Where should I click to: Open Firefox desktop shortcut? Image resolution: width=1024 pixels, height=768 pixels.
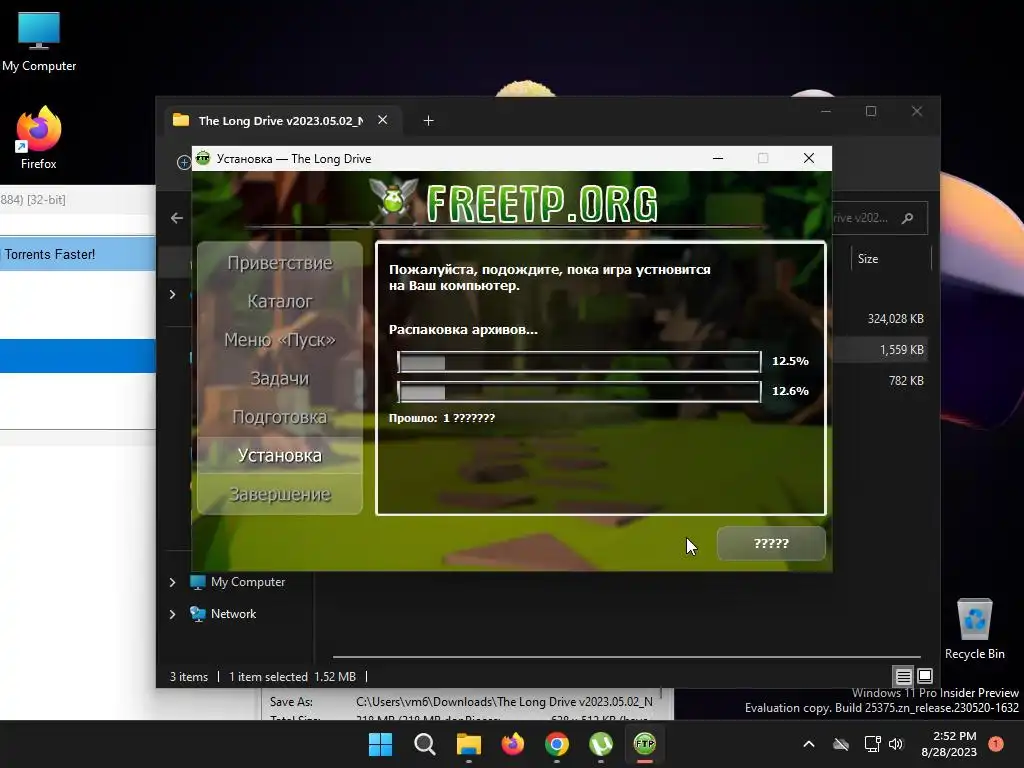(x=39, y=138)
